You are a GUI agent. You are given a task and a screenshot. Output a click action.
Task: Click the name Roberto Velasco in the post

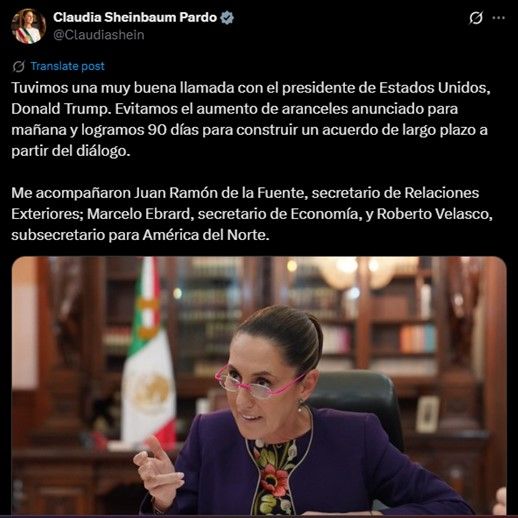tap(433, 214)
